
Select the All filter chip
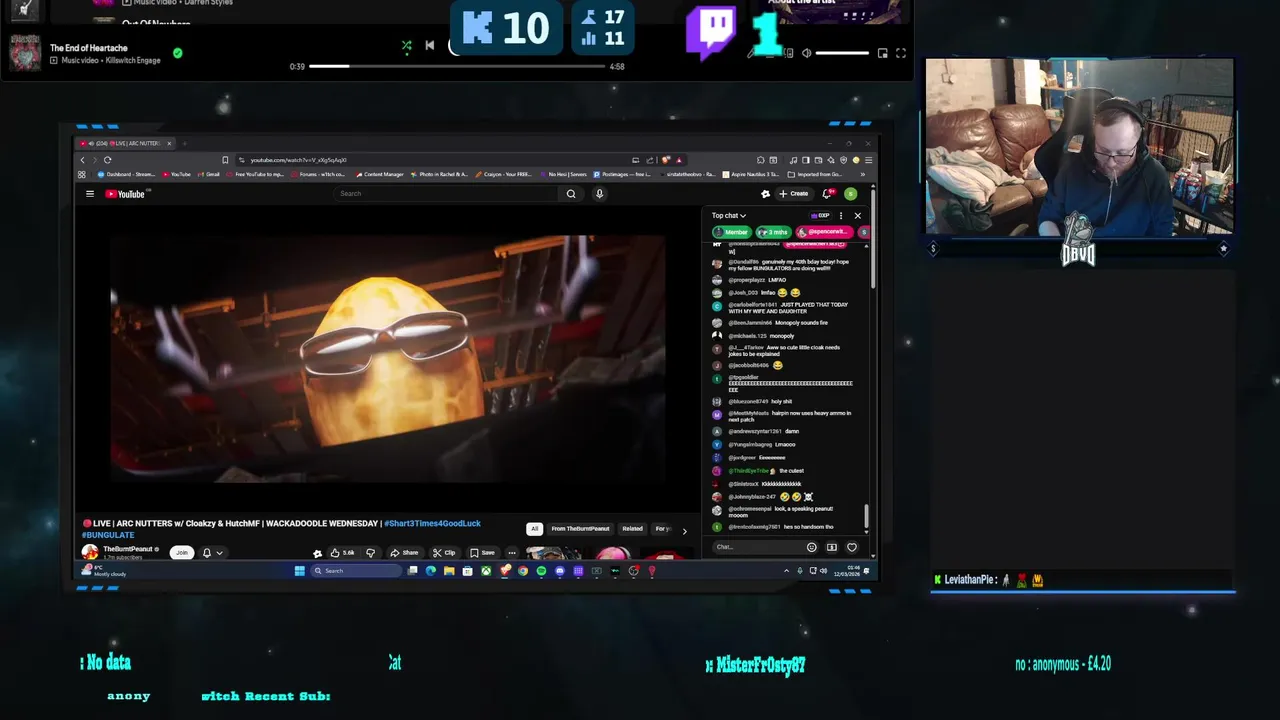(x=534, y=528)
